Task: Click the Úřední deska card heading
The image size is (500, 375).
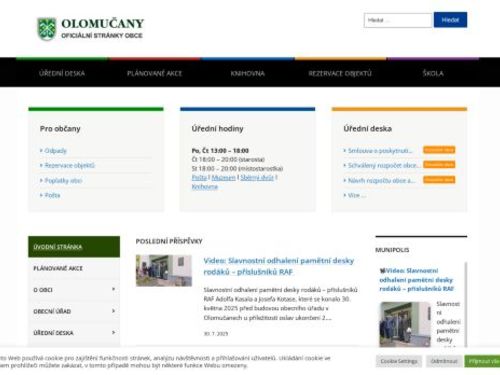Action: pos(368,129)
